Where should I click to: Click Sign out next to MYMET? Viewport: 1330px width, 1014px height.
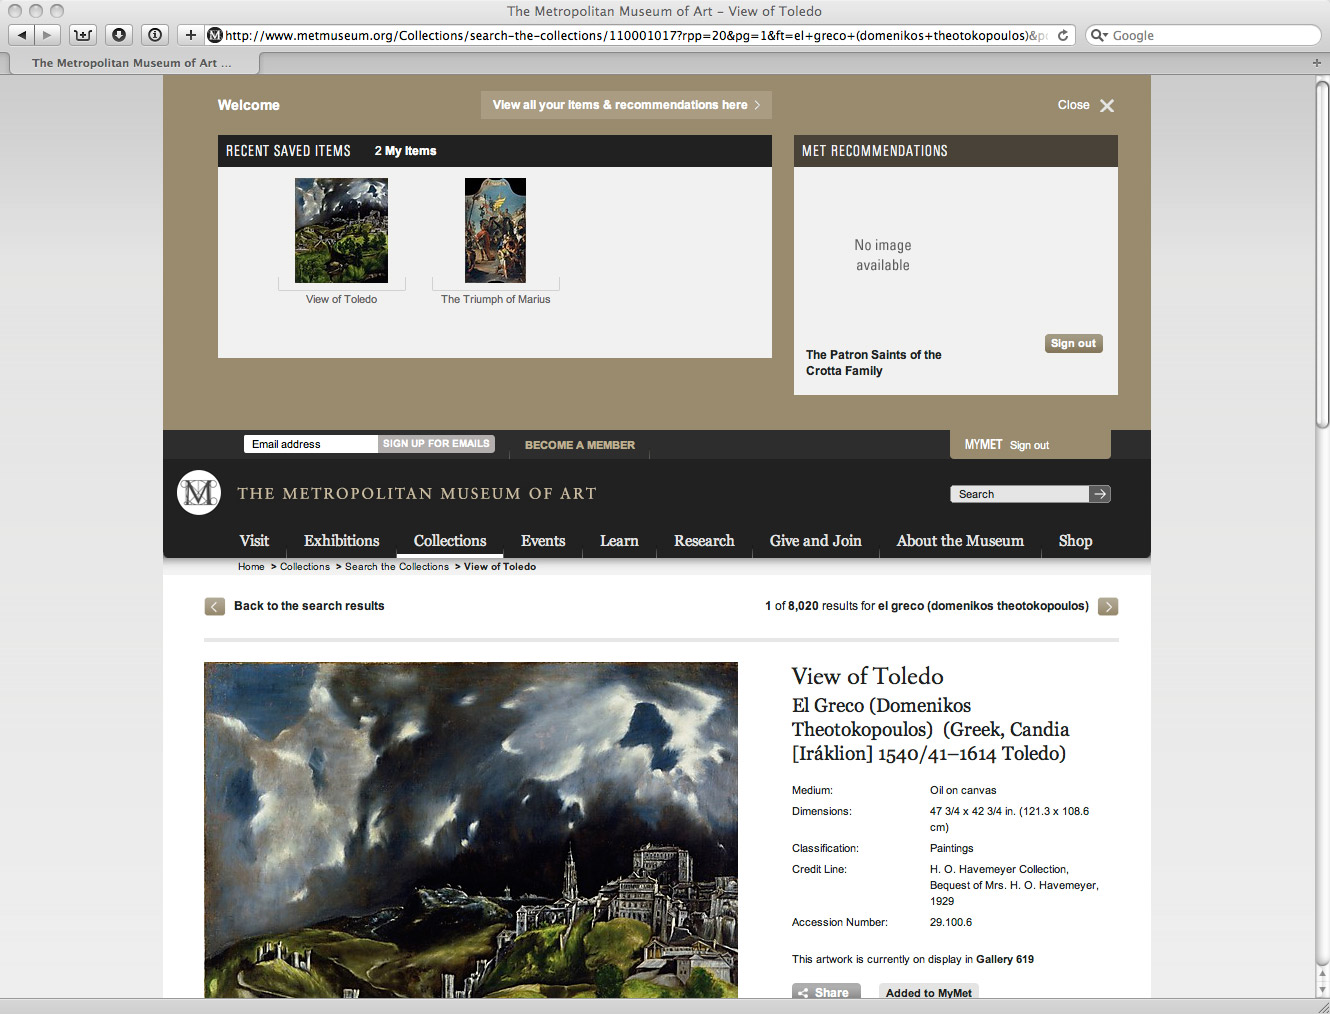click(1029, 446)
